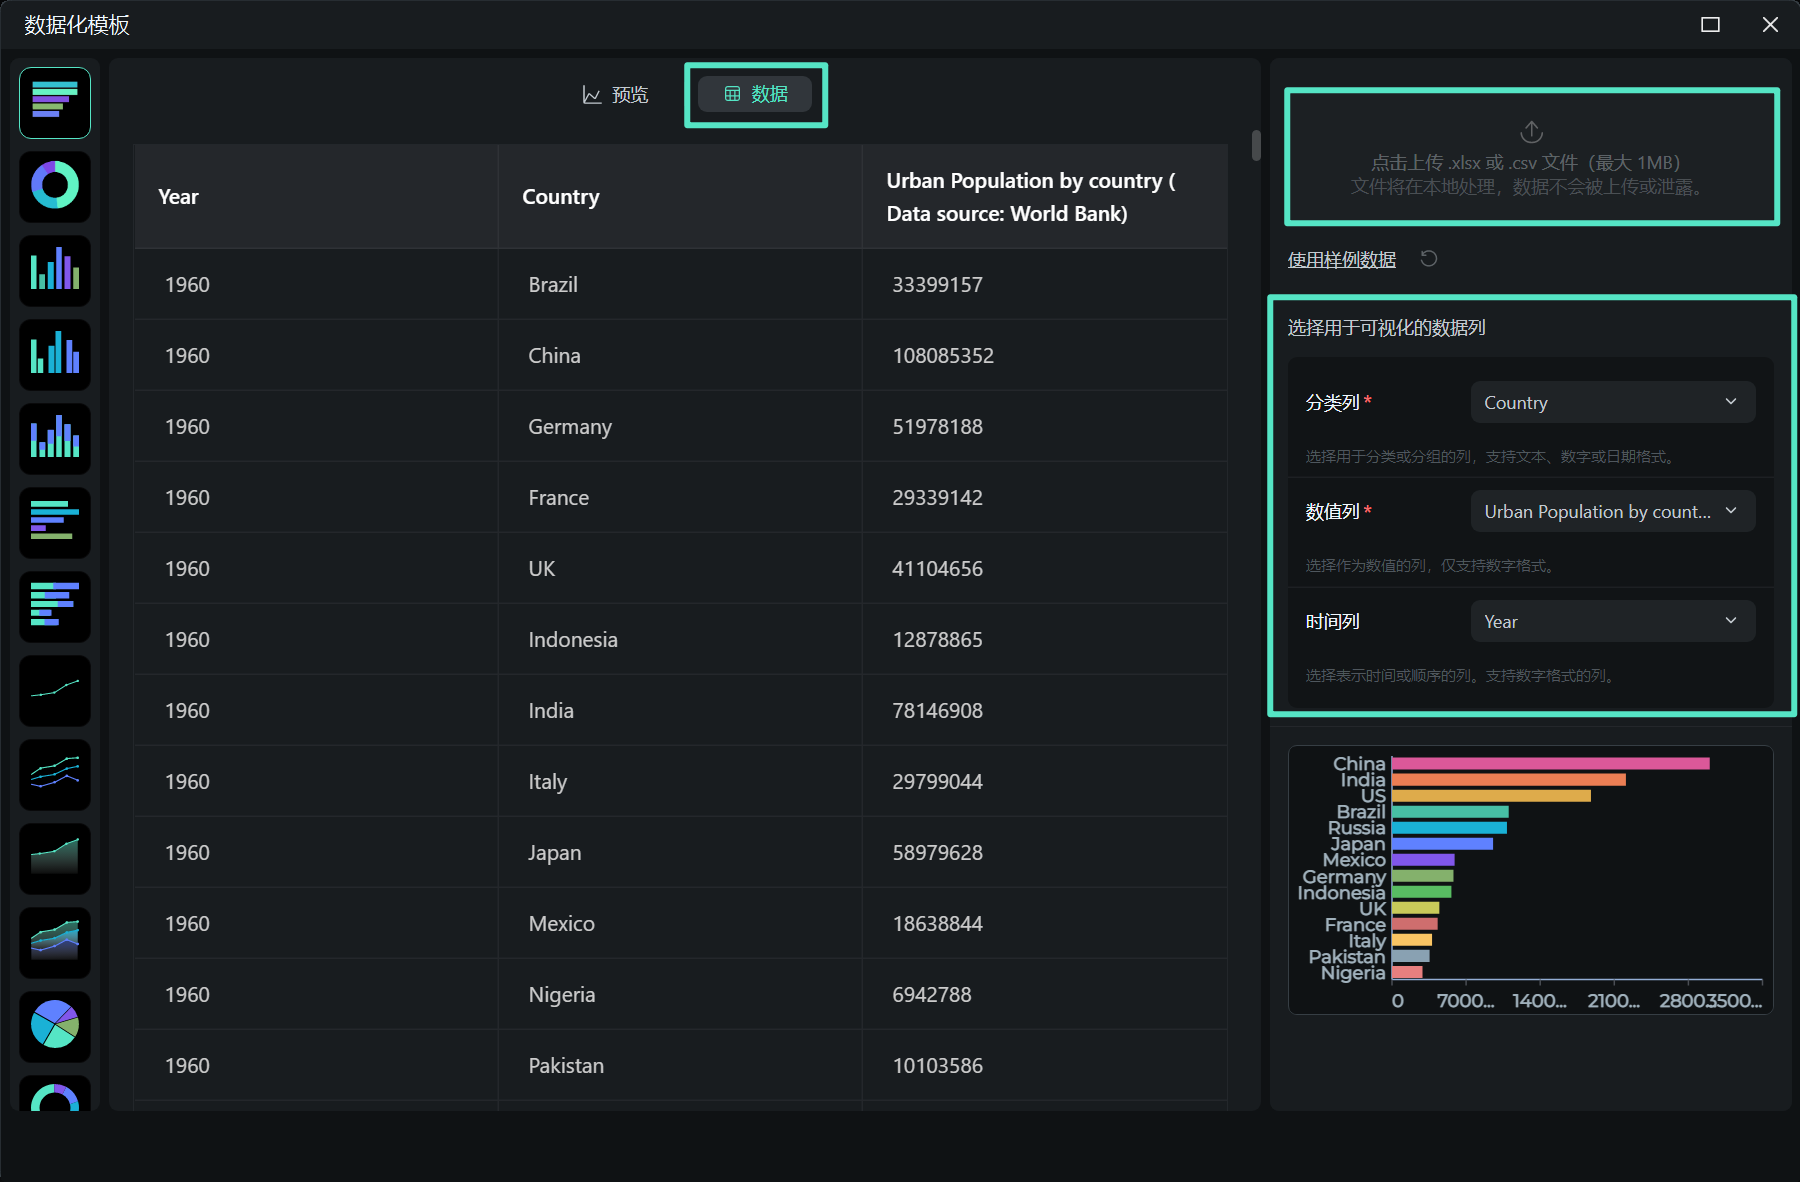Click the 使用样例数据 link
This screenshot has width=1800, height=1182.
(x=1341, y=260)
